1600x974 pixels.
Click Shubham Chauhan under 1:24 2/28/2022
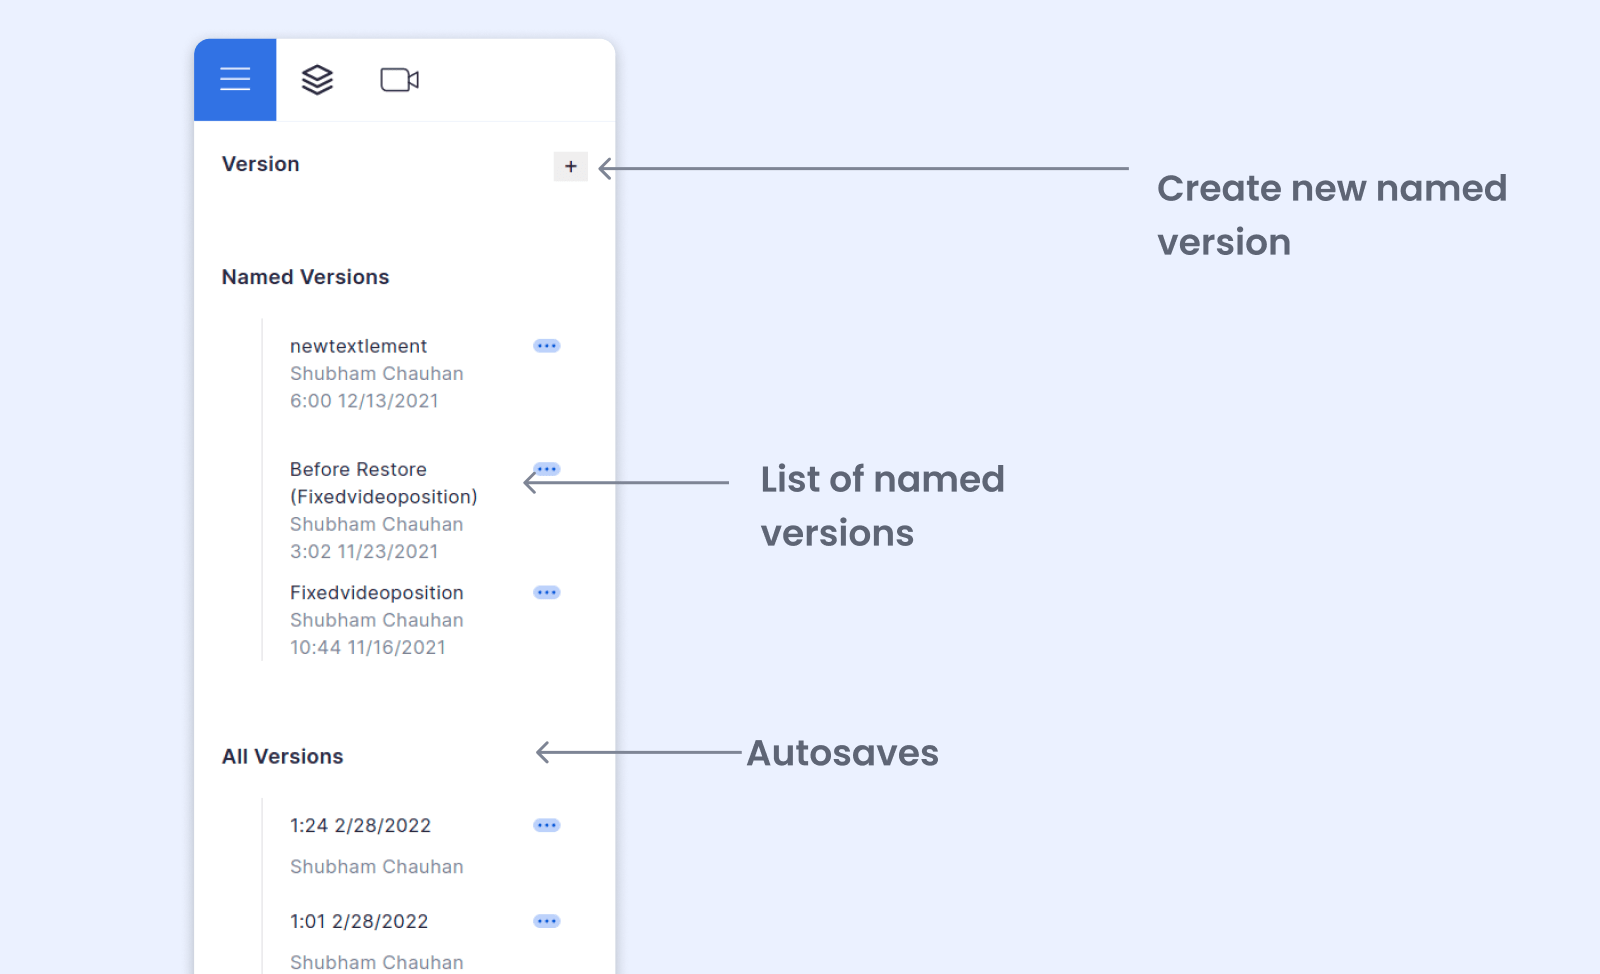coord(376,867)
